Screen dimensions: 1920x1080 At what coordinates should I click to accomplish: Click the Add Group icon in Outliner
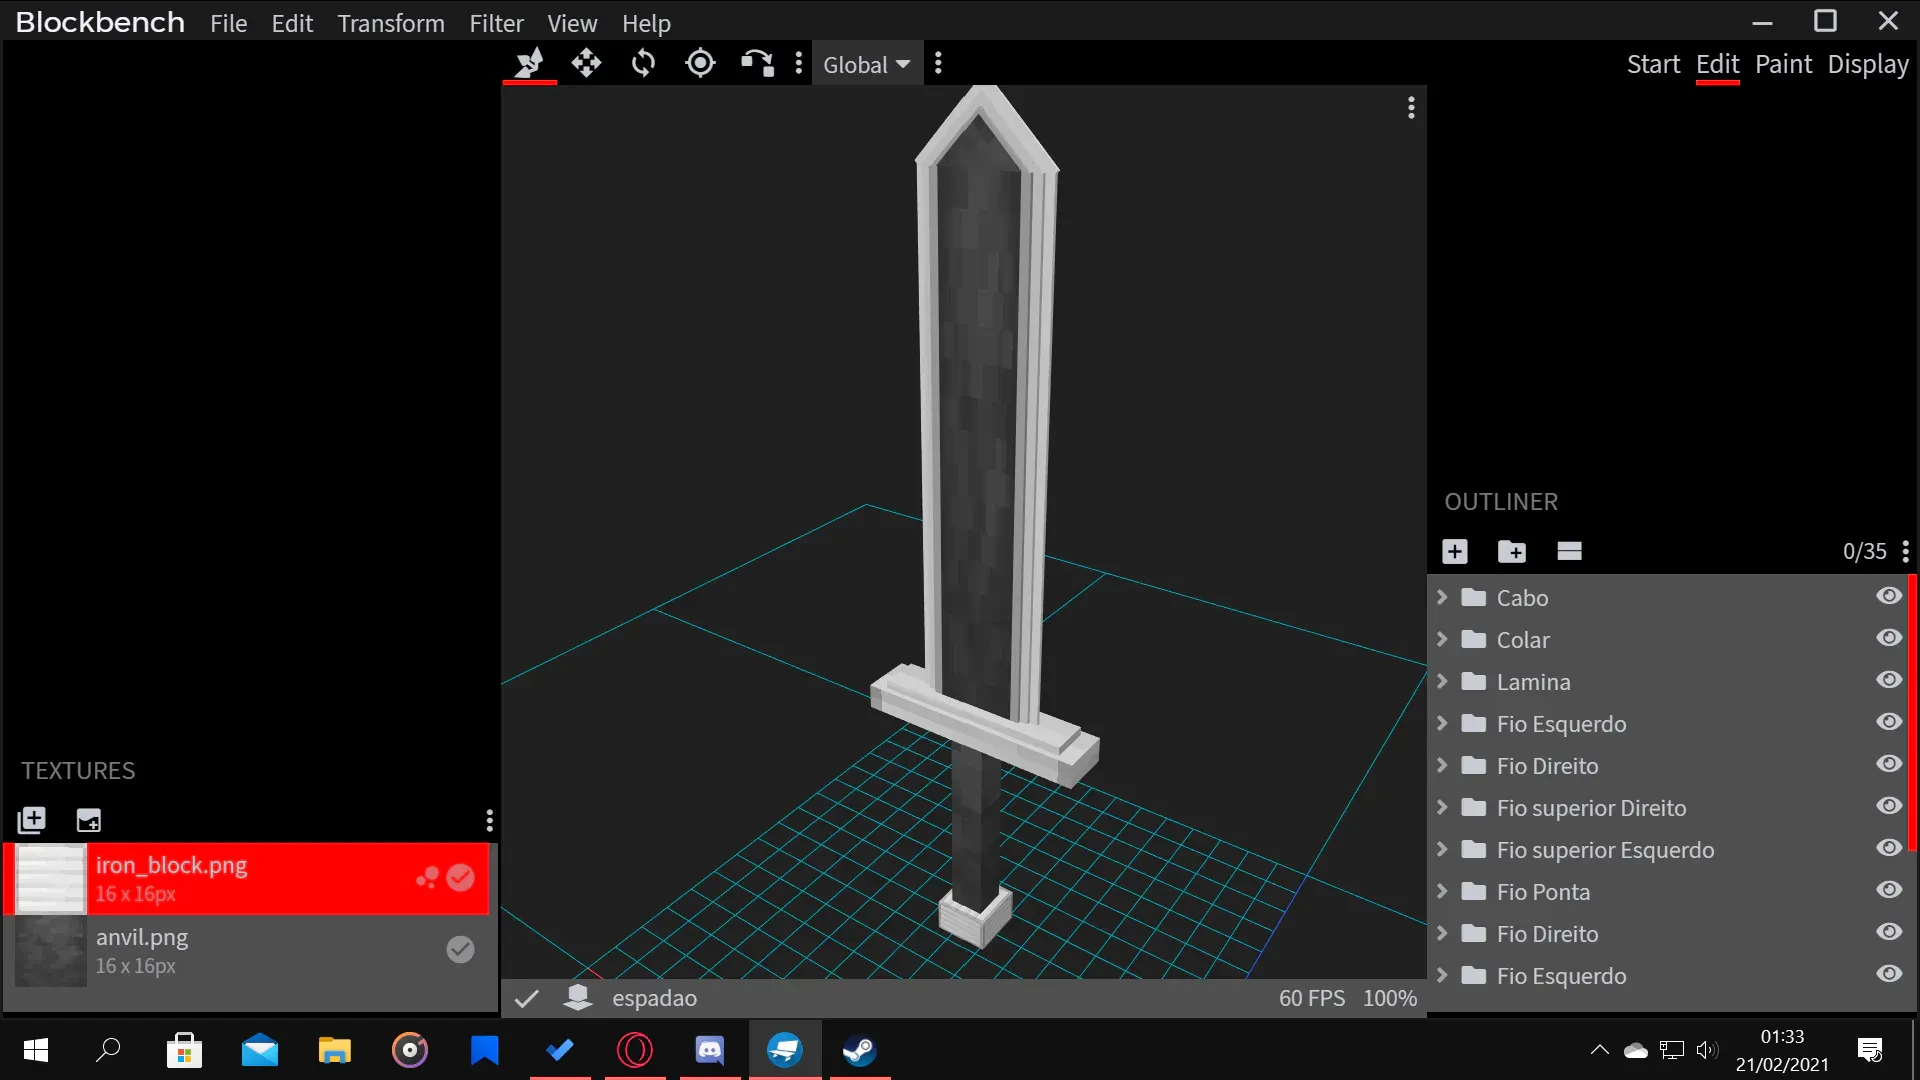coord(1512,551)
